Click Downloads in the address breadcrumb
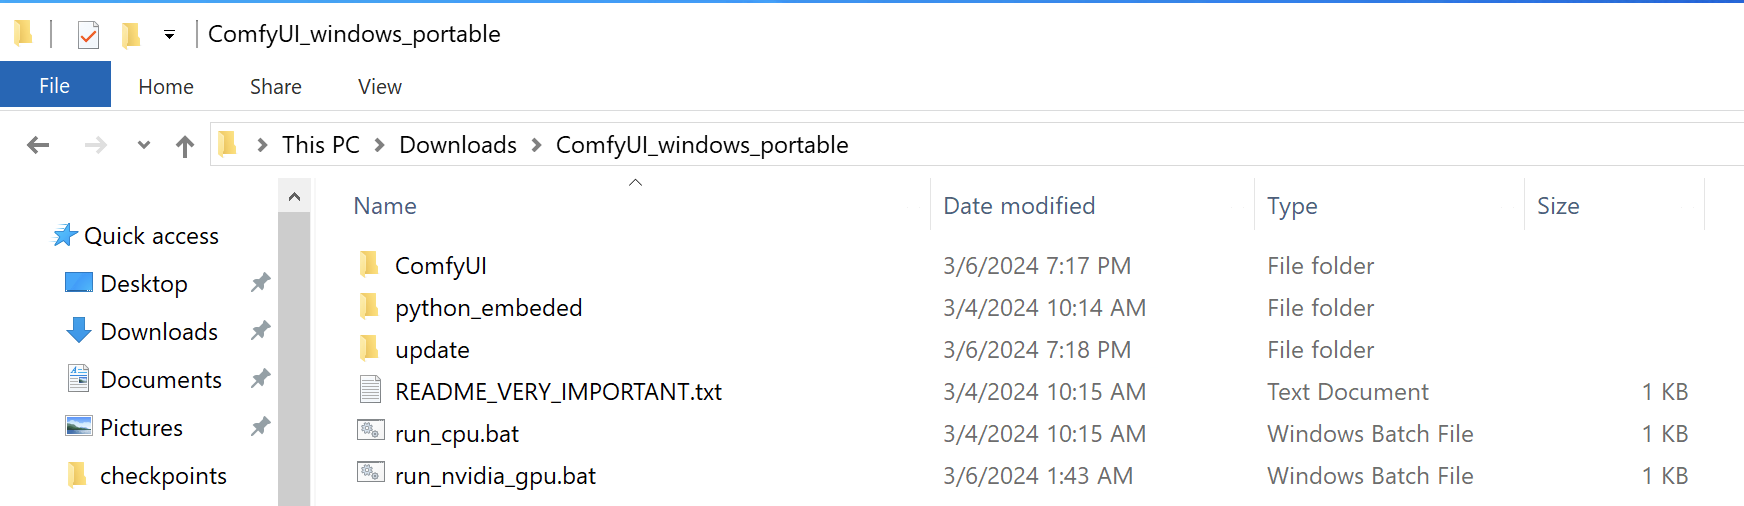 tap(458, 145)
